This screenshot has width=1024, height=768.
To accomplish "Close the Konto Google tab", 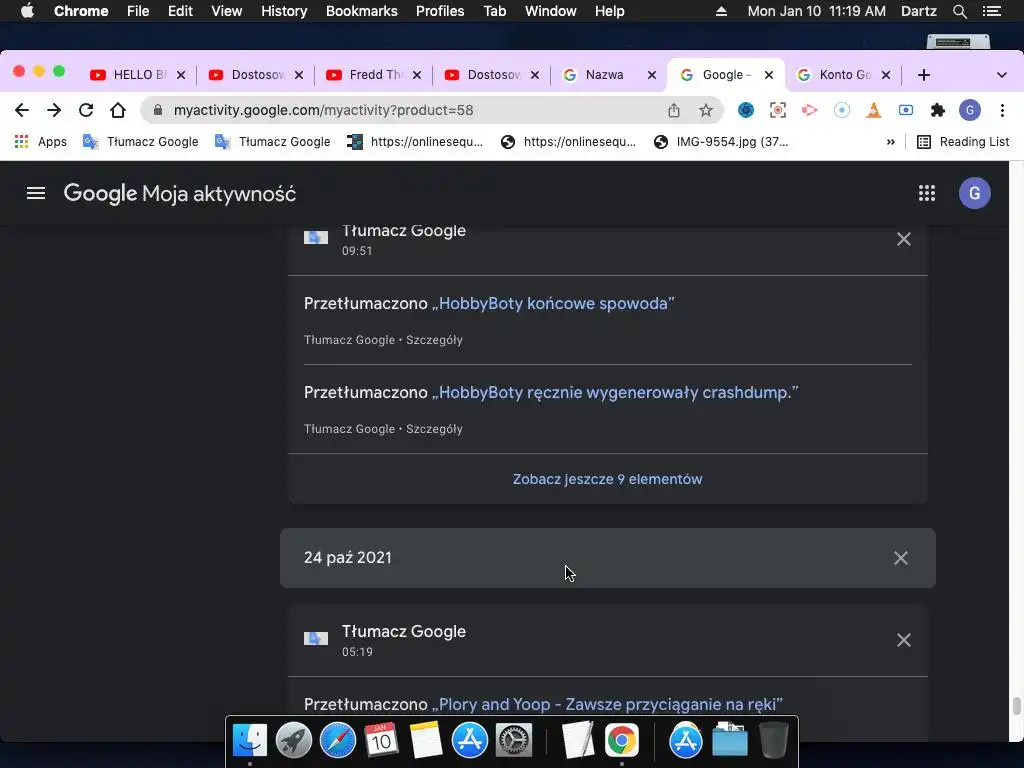I will coord(886,75).
